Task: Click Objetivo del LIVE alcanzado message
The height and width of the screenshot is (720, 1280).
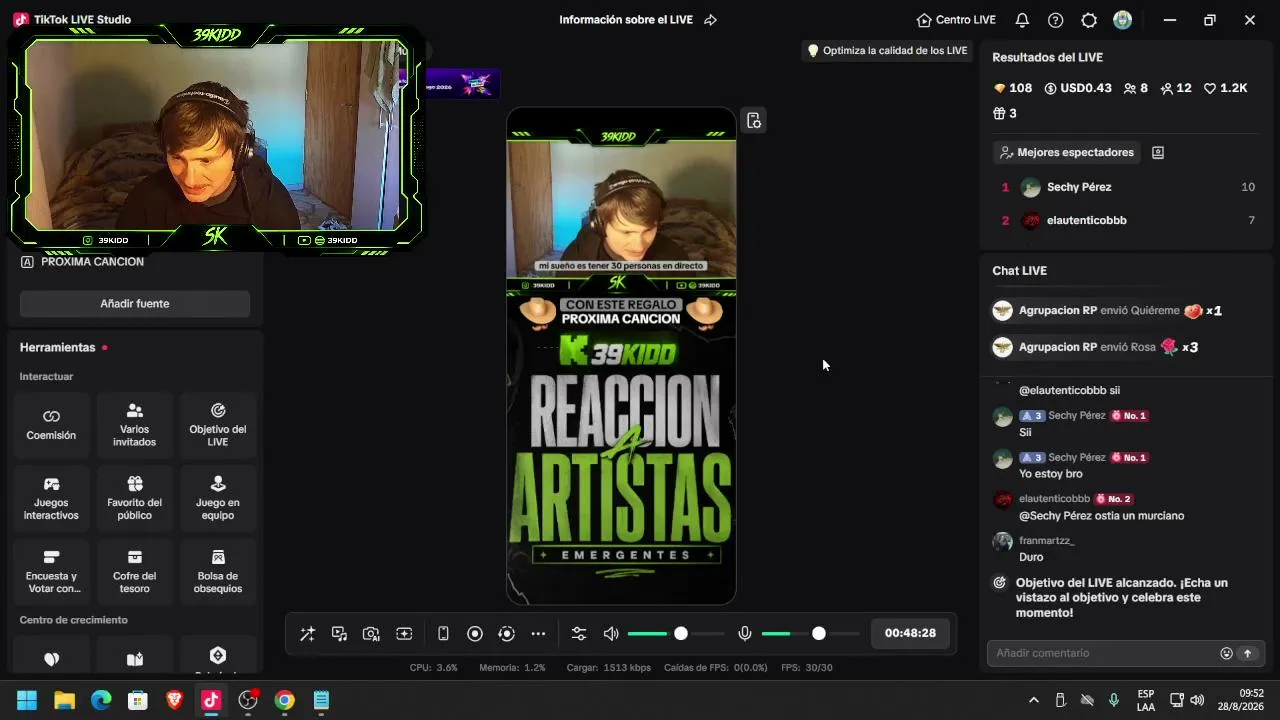Action: [1122, 597]
